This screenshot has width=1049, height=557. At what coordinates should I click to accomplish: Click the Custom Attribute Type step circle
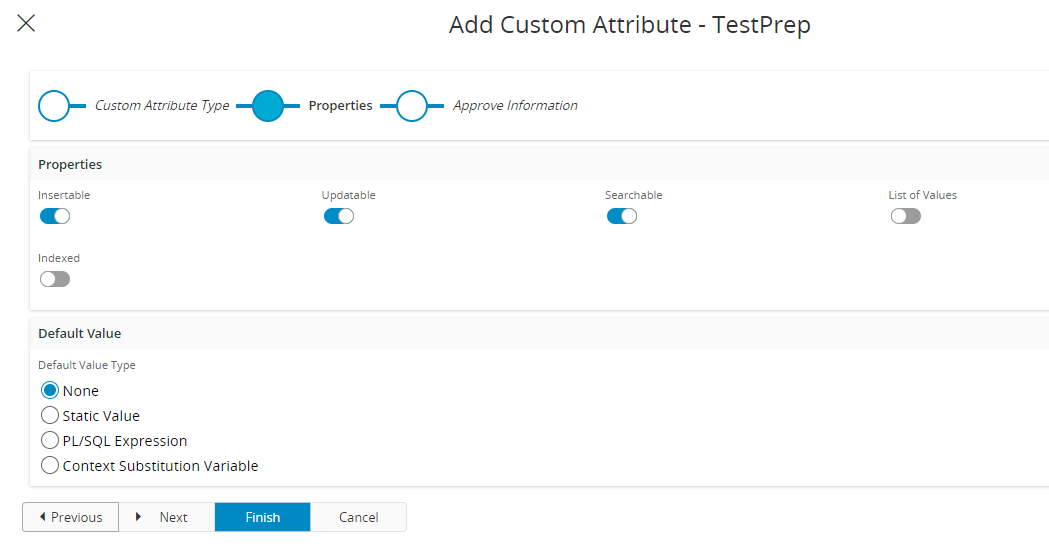(x=54, y=106)
